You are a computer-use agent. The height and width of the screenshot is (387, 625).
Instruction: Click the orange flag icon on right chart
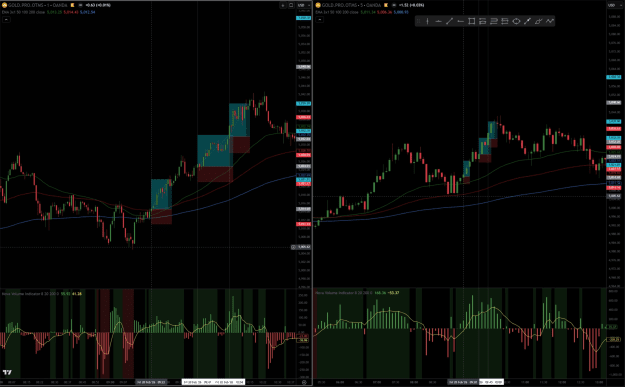click(x=386, y=5)
